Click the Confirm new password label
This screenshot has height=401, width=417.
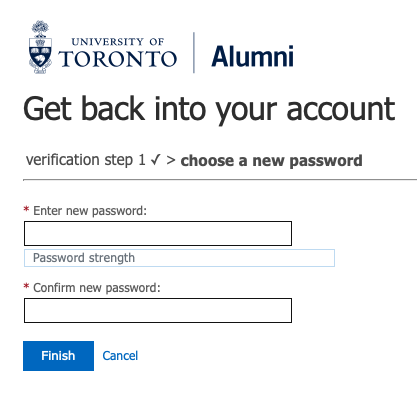pyautogui.click(x=97, y=288)
